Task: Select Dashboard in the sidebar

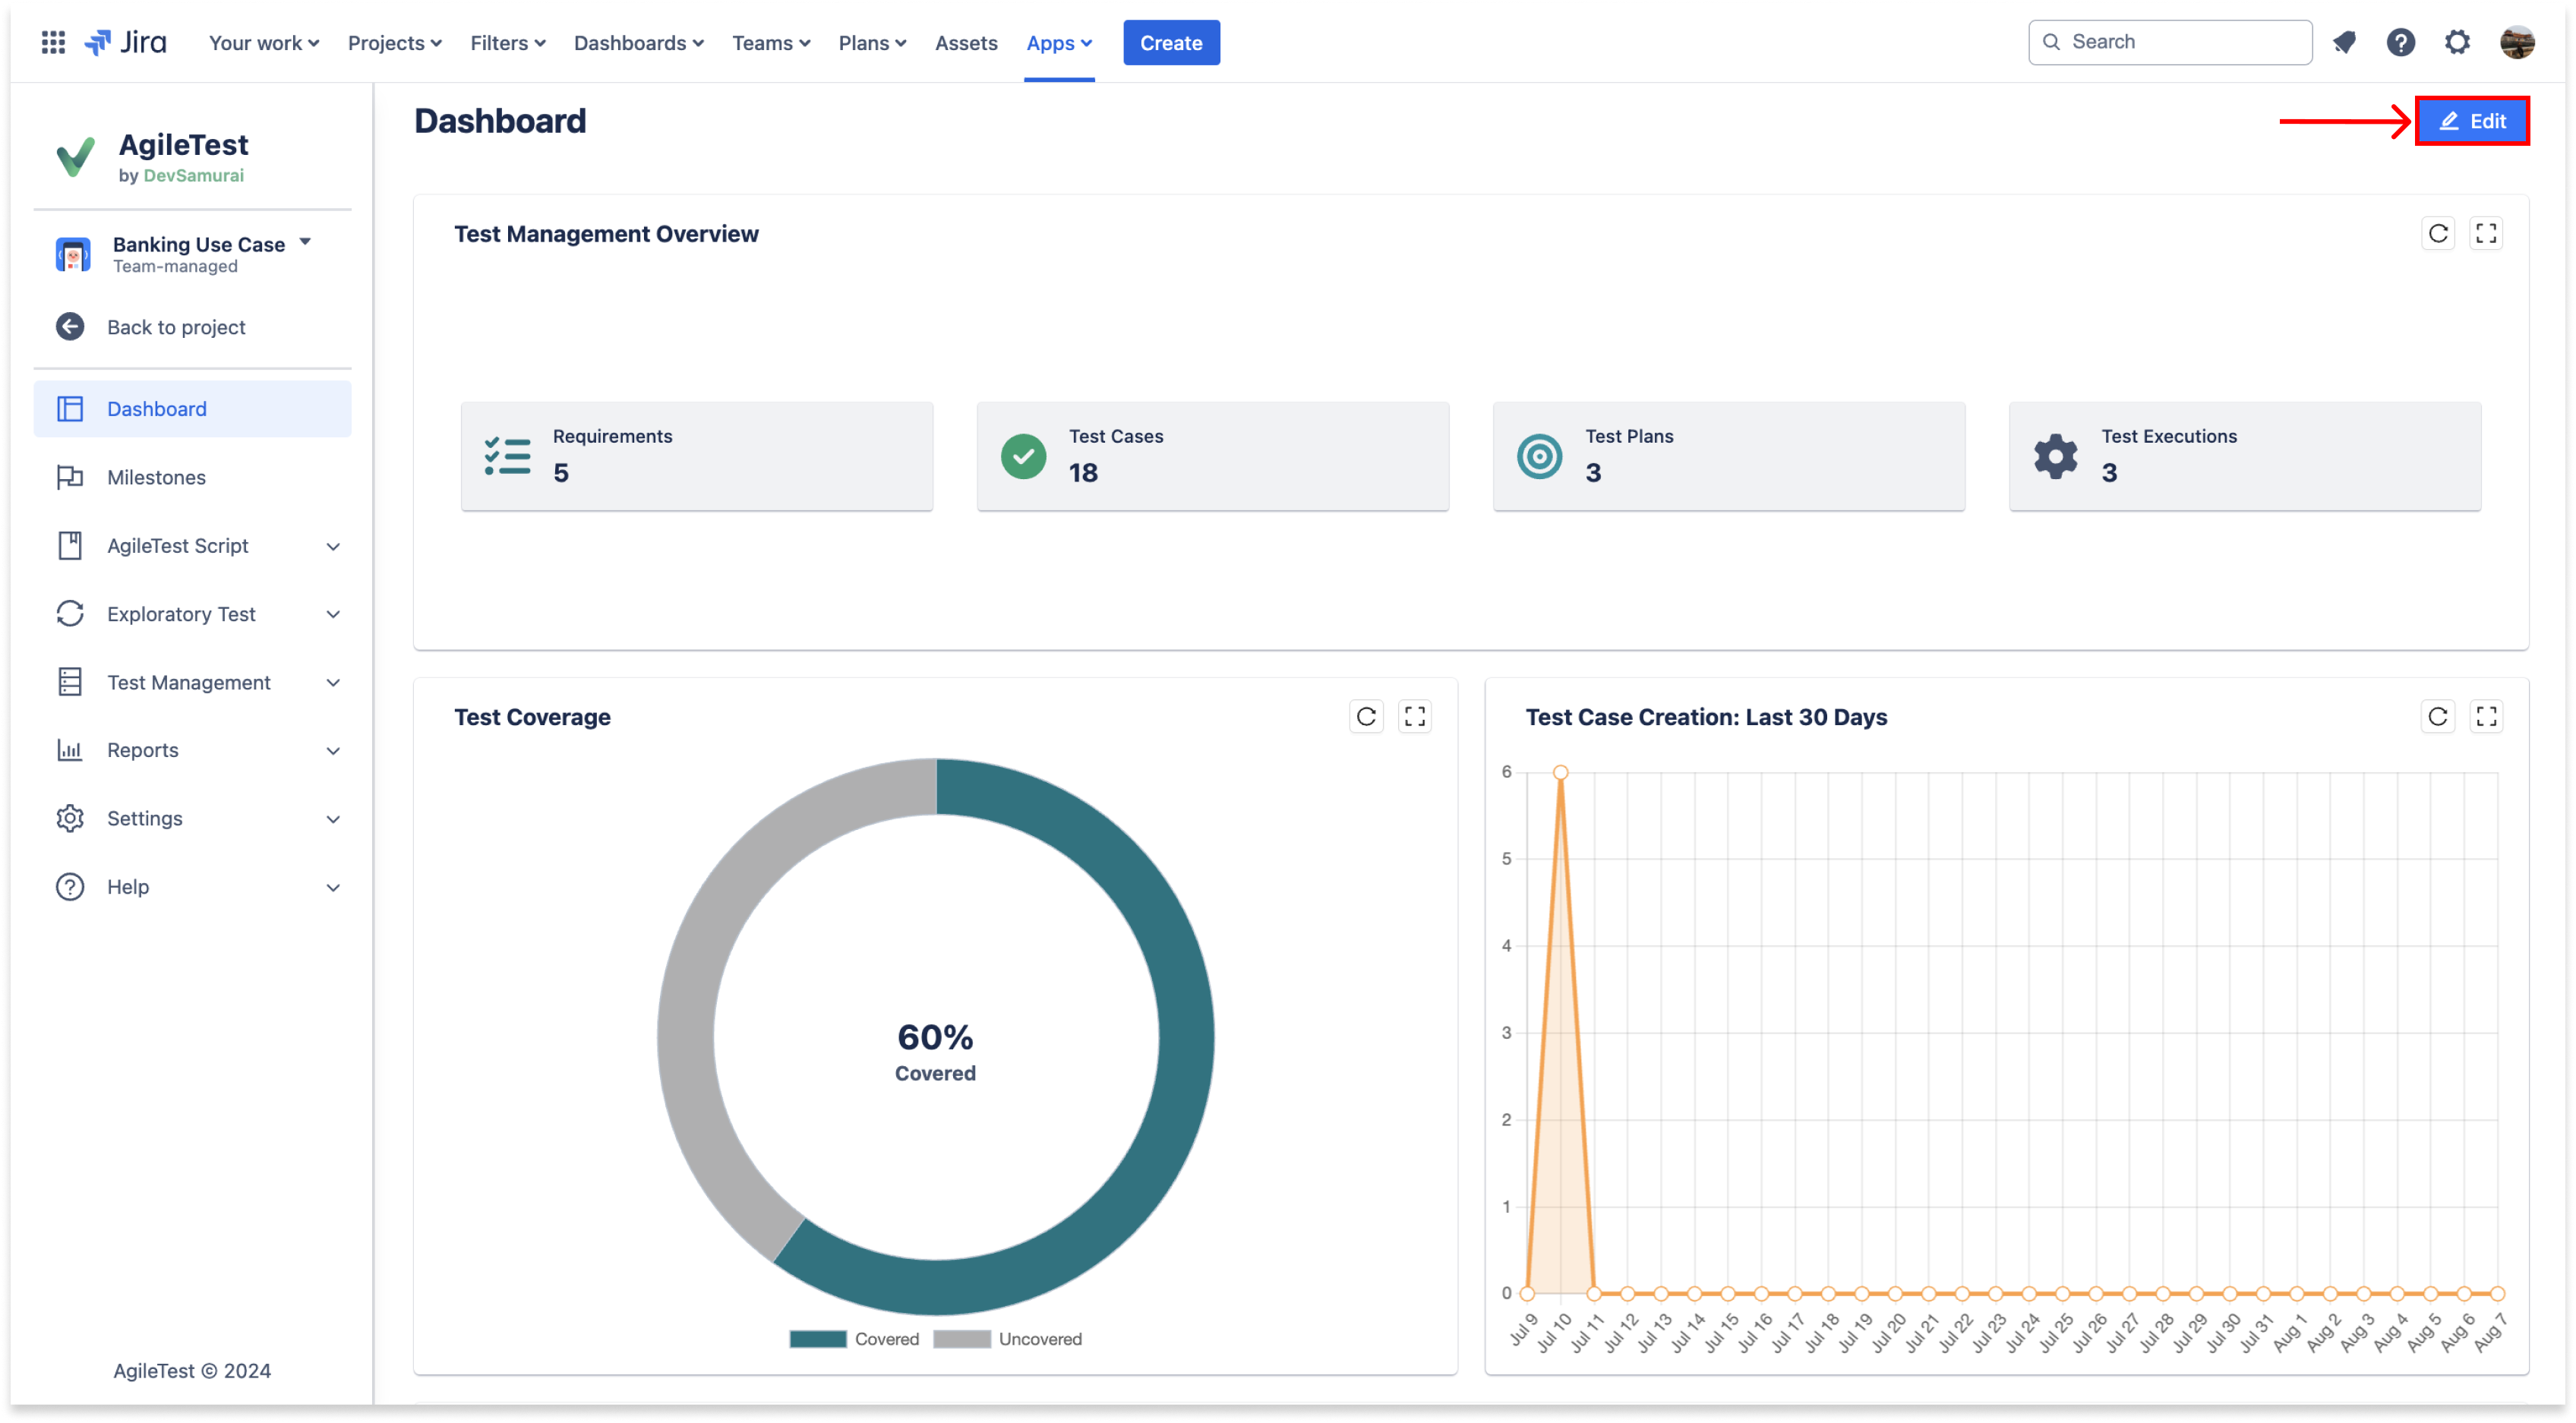Action: point(192,408)
